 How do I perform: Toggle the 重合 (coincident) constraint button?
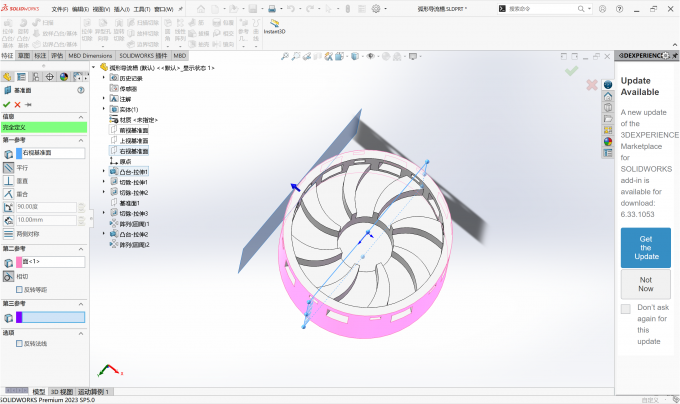coord(8,194)
